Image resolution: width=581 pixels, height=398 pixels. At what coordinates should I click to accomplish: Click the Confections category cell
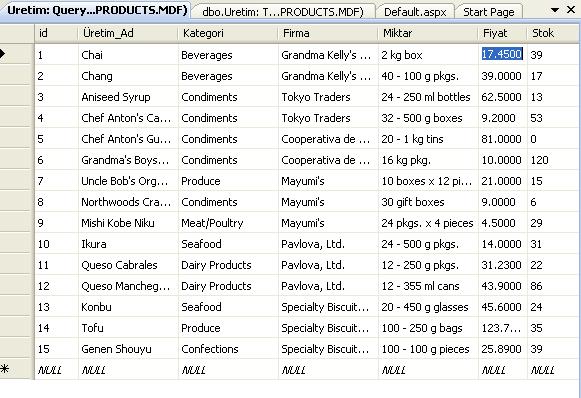click(x=228, y=349)
